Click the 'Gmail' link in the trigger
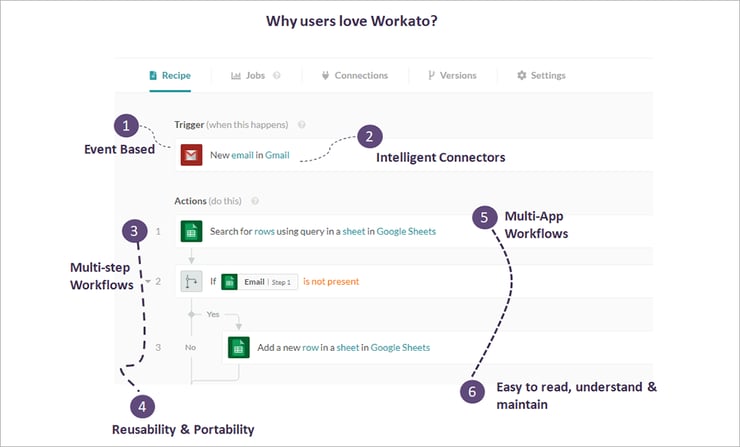This screenshot has width=740, height=447. [278, 156]
